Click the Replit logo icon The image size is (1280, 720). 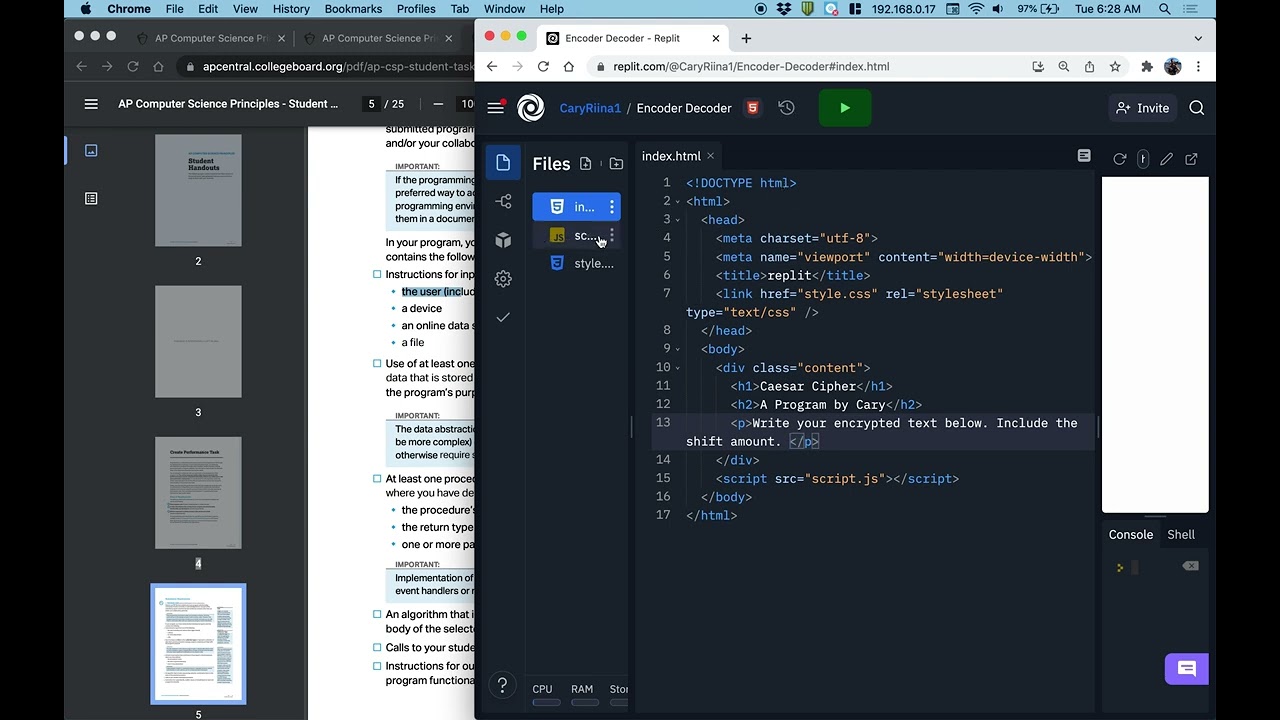point(531,108)
